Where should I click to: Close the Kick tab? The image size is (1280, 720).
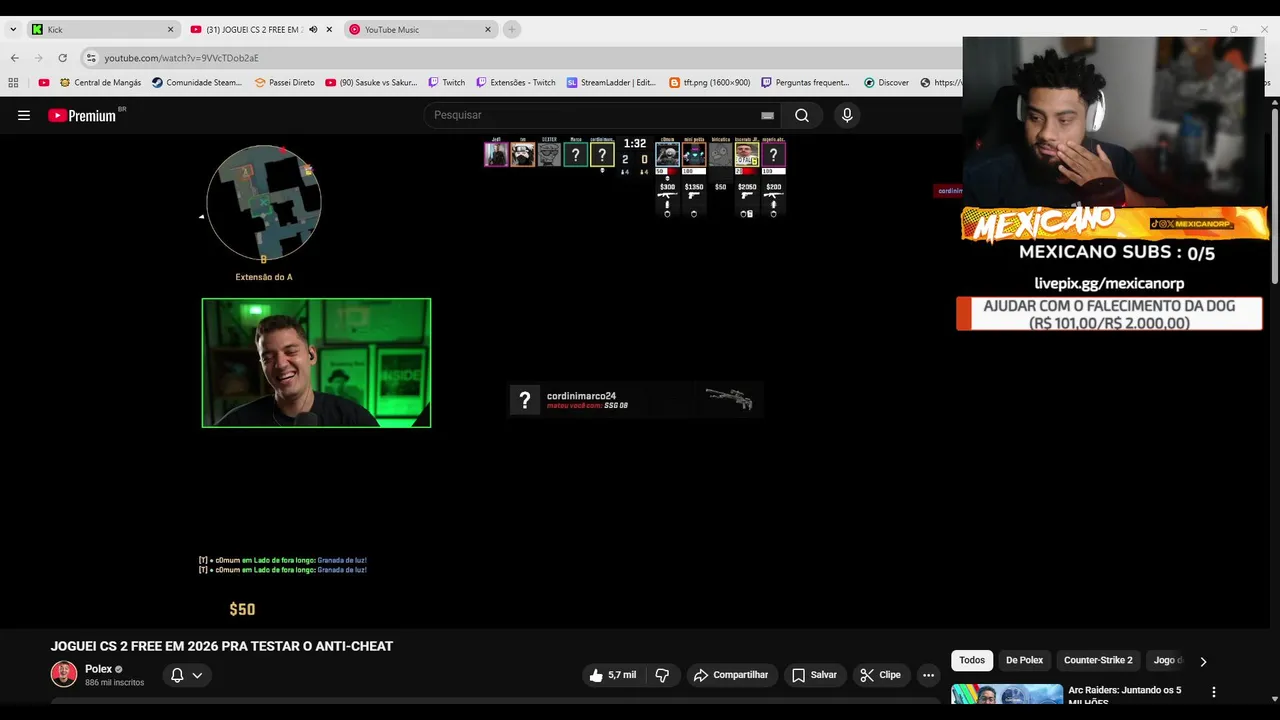[170, 29]
